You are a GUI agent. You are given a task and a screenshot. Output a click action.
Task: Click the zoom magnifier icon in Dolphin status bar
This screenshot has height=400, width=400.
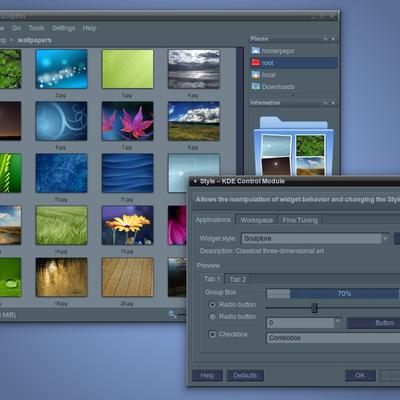172,314
